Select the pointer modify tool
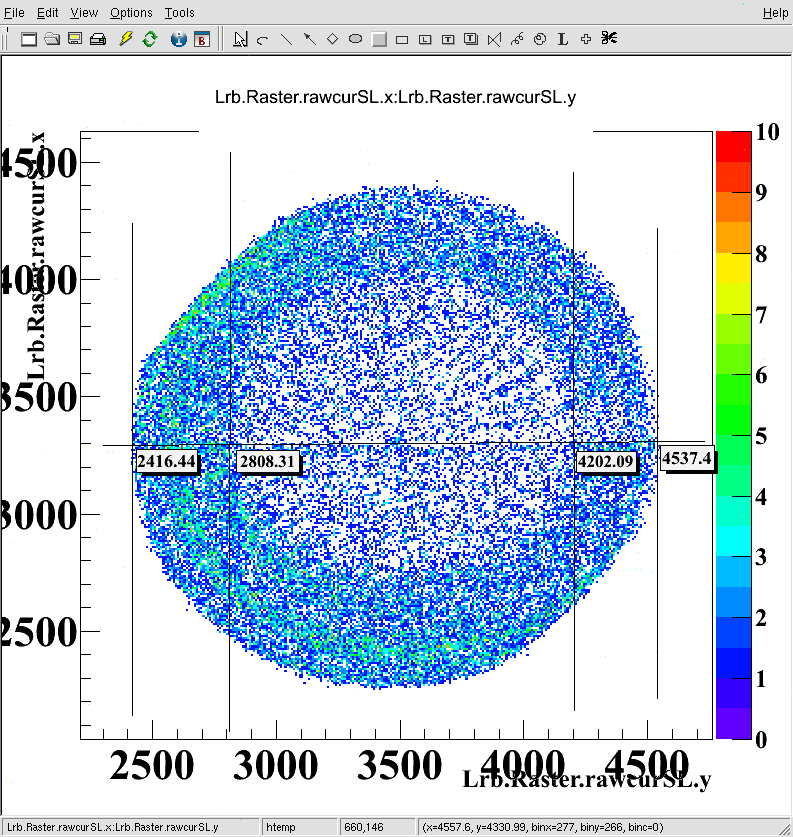Viewport: 793px width, 837px height. (x=240, y=39)
